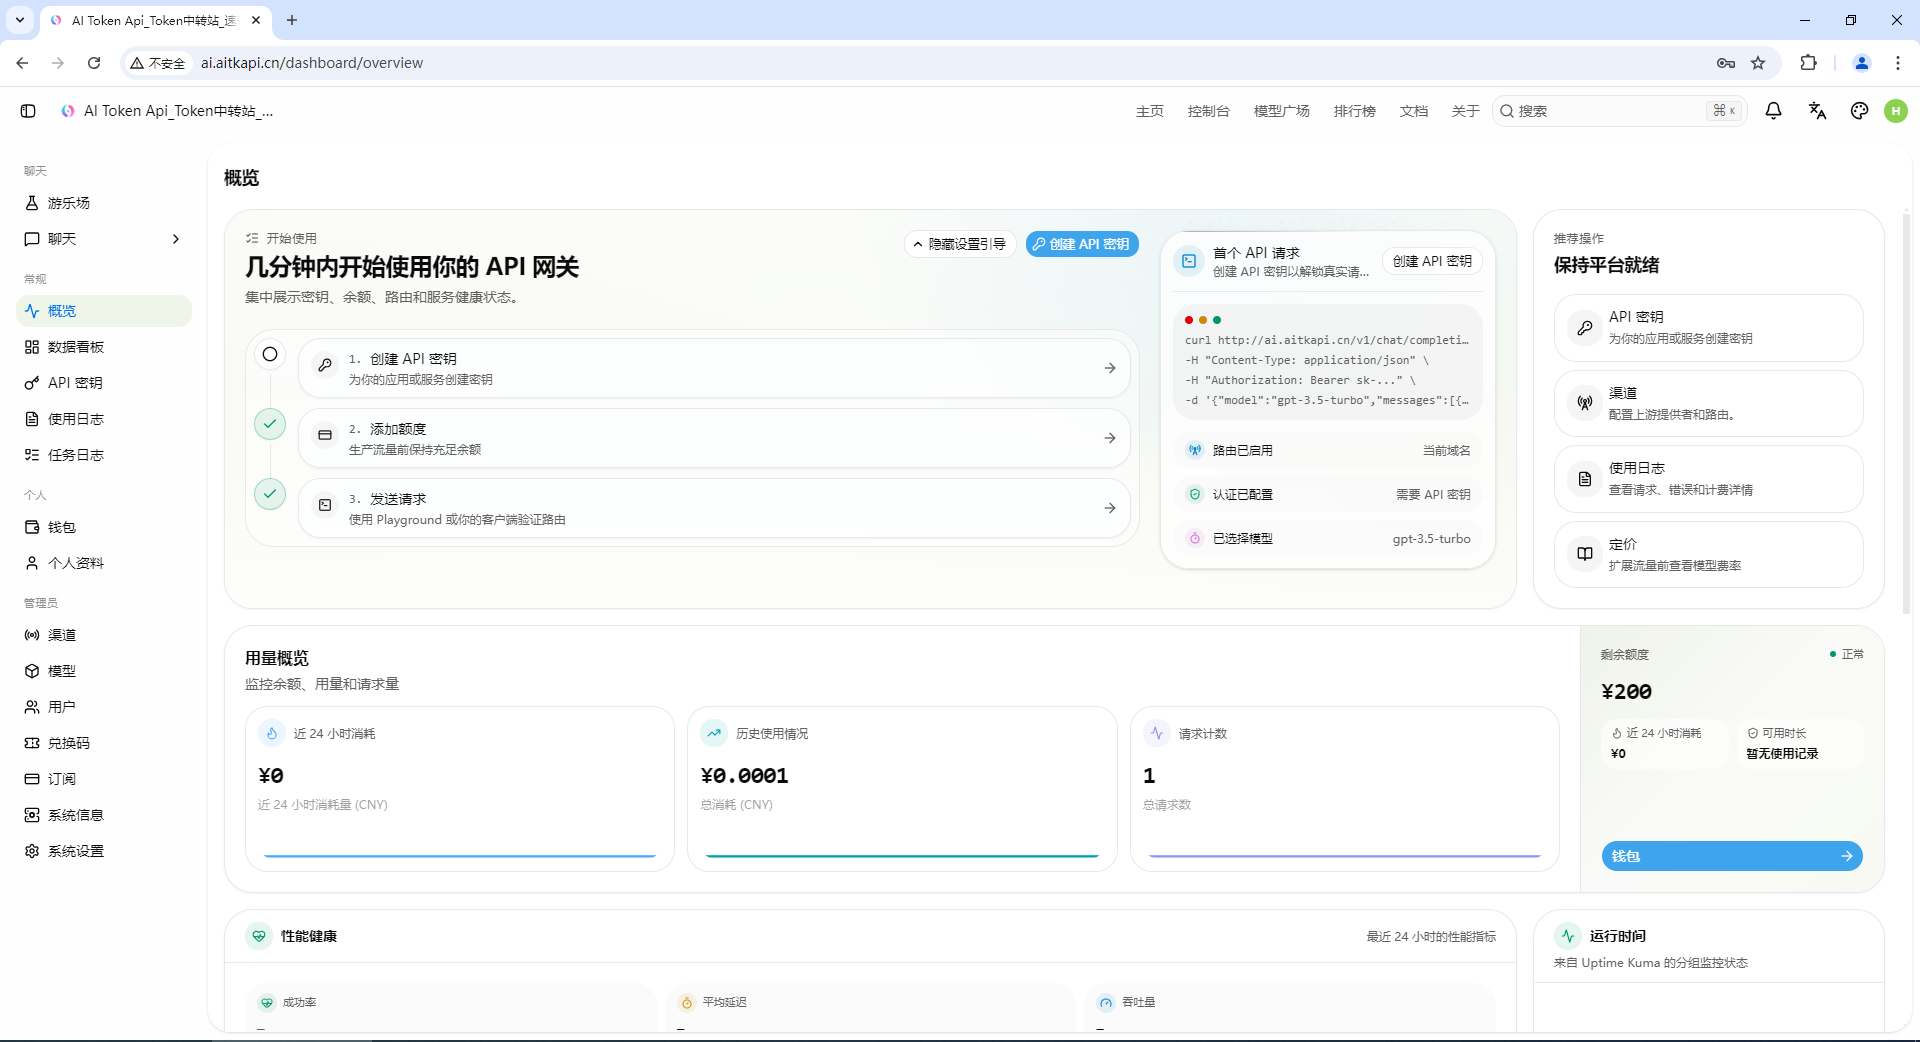Click the Chrome profile icon
The image size is (1920, 1042).
(1862, 63)
